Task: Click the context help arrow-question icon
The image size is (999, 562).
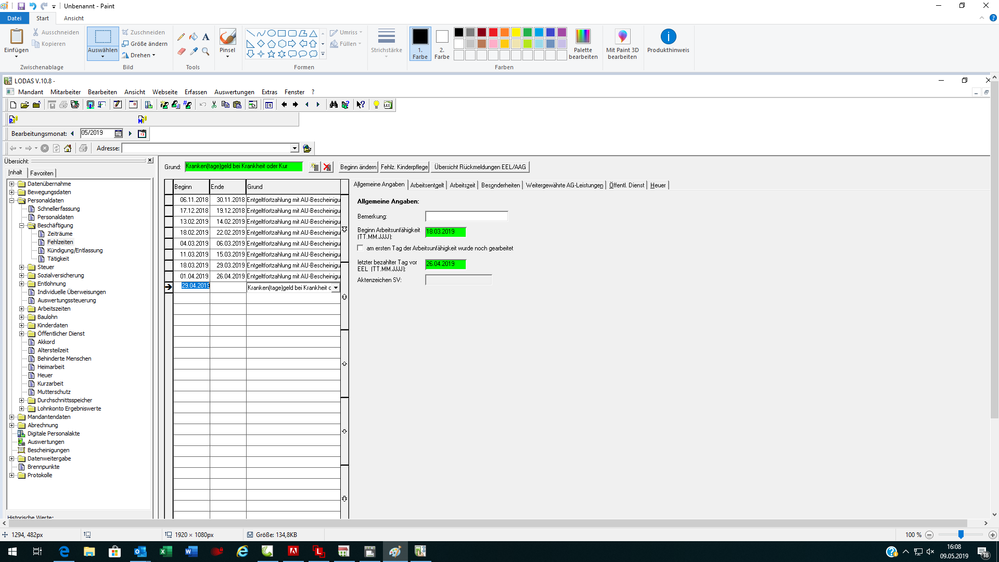Action: tap(361, 105)
